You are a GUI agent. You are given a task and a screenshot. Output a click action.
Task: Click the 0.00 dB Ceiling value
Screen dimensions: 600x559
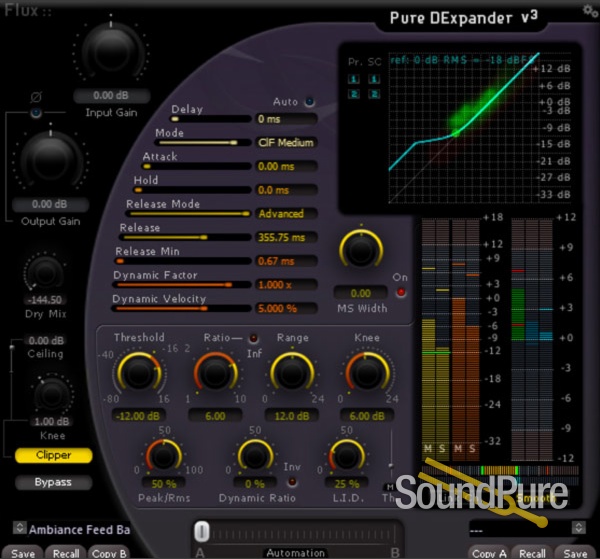tap(46, 340)
